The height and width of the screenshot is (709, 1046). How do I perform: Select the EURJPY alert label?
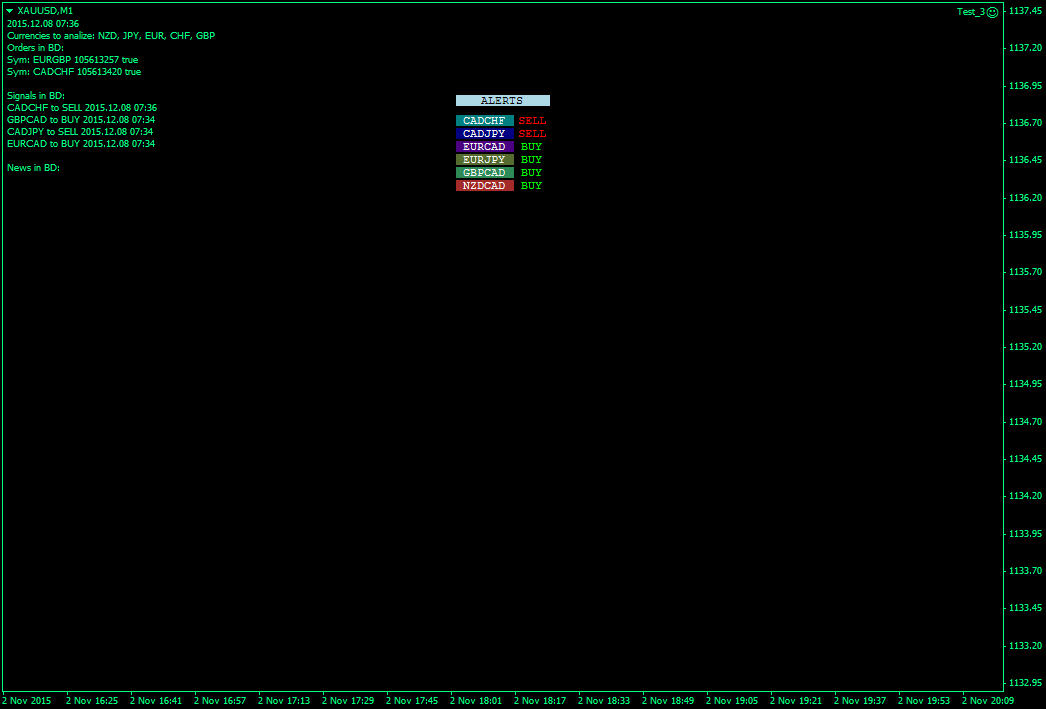(484, 159)
